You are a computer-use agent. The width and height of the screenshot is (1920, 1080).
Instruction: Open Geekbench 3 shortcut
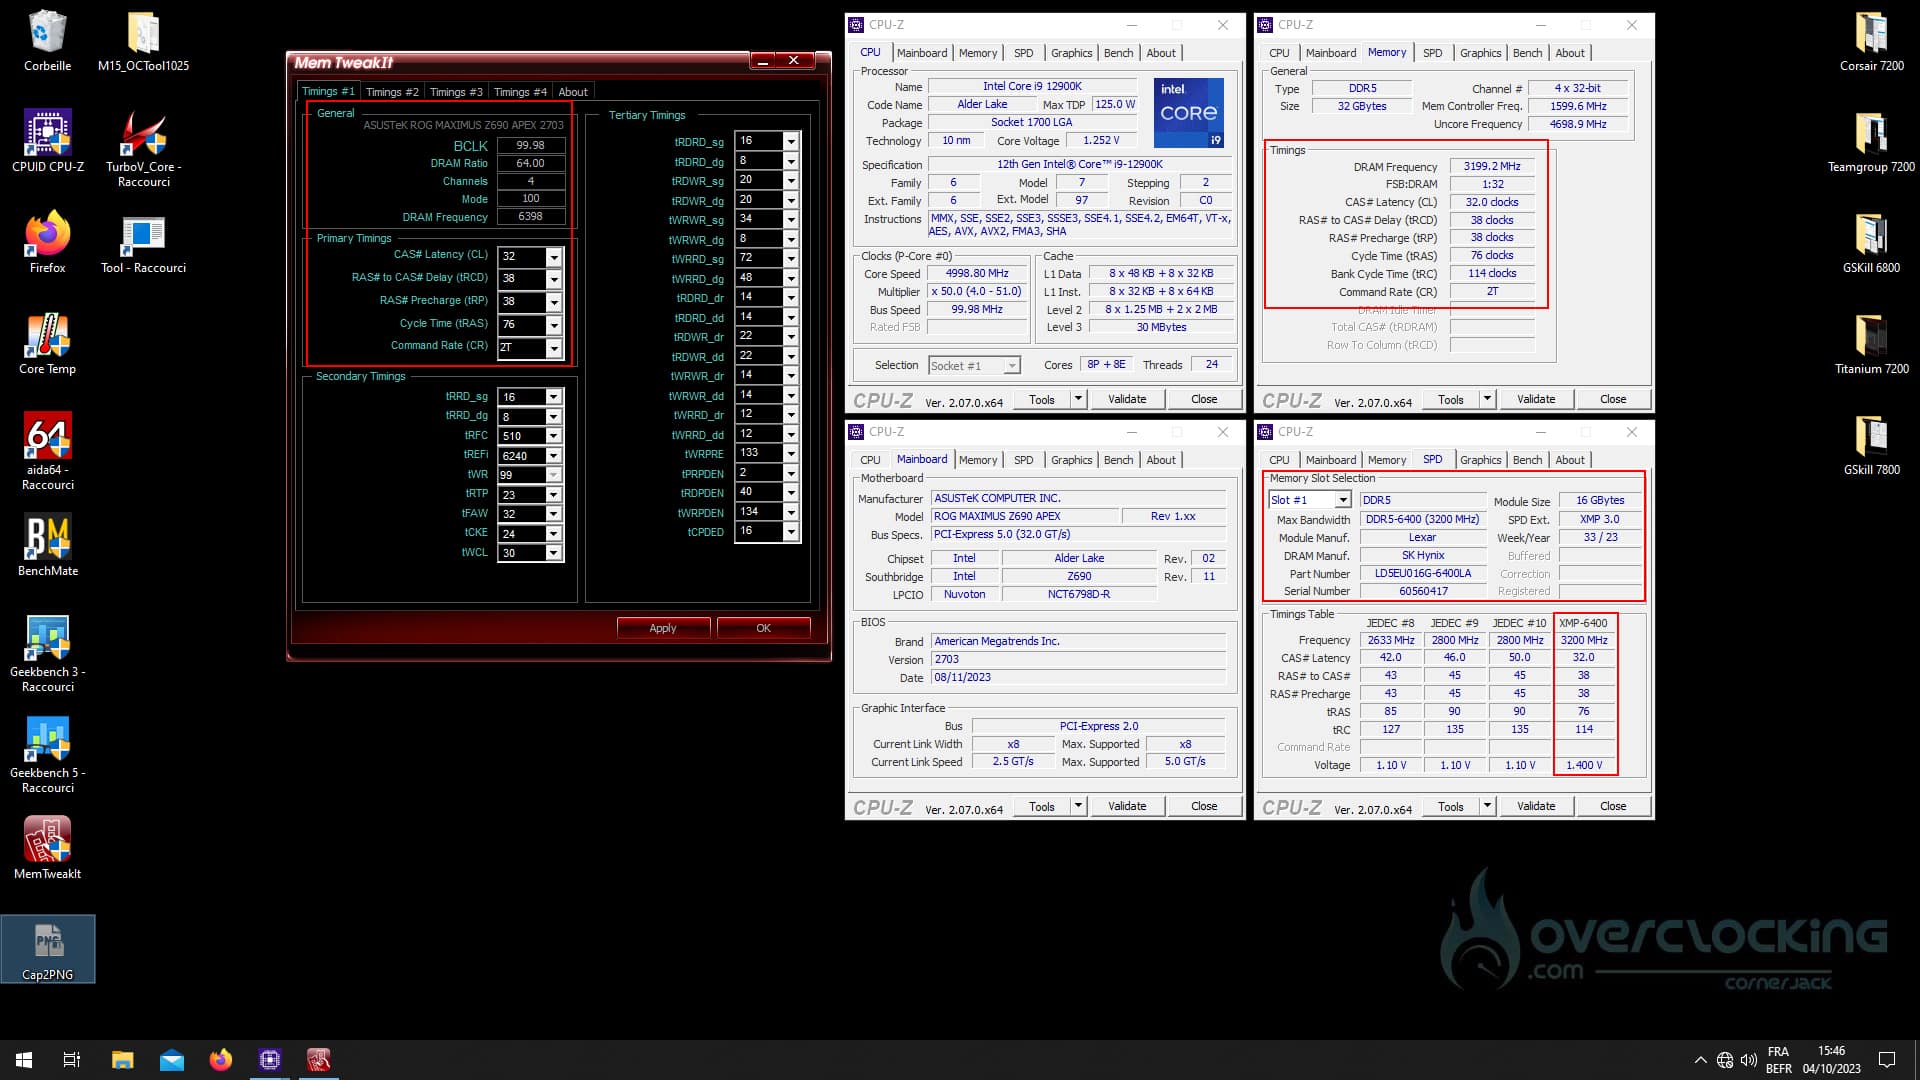(x=47, y=654)
